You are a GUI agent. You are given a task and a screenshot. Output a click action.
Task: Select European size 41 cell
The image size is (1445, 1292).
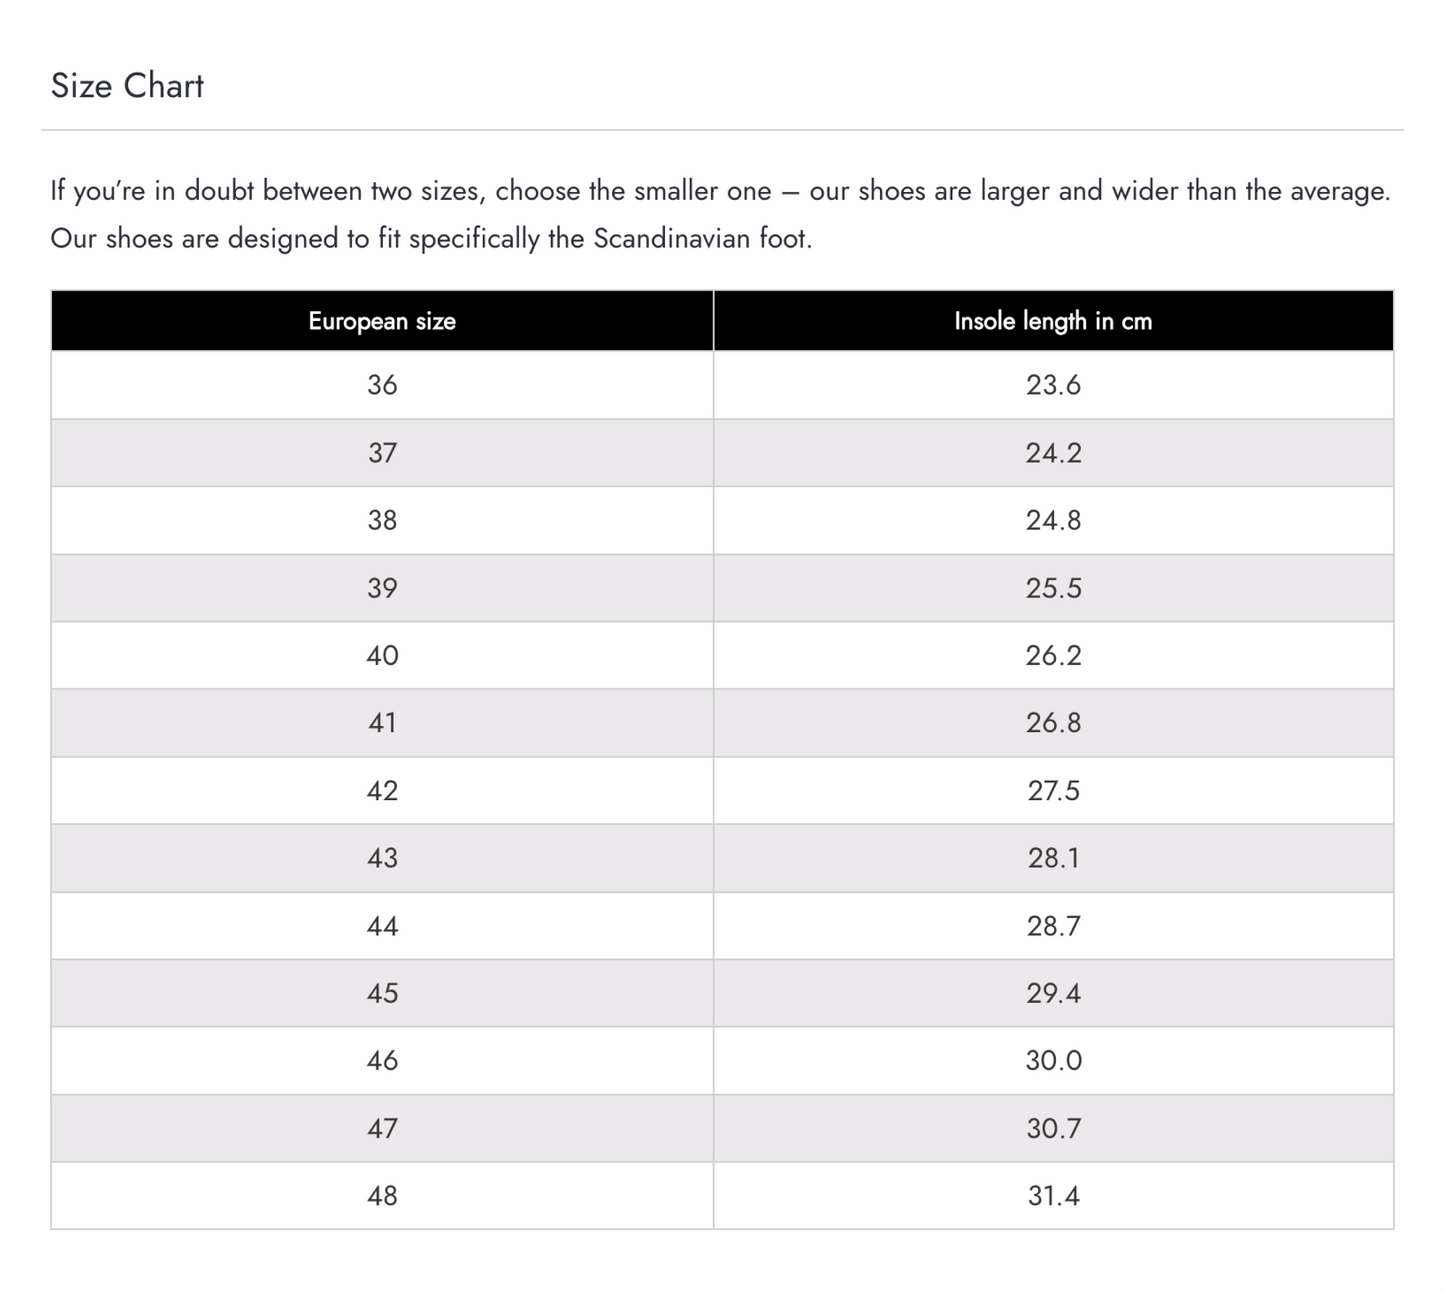[382, 723]
